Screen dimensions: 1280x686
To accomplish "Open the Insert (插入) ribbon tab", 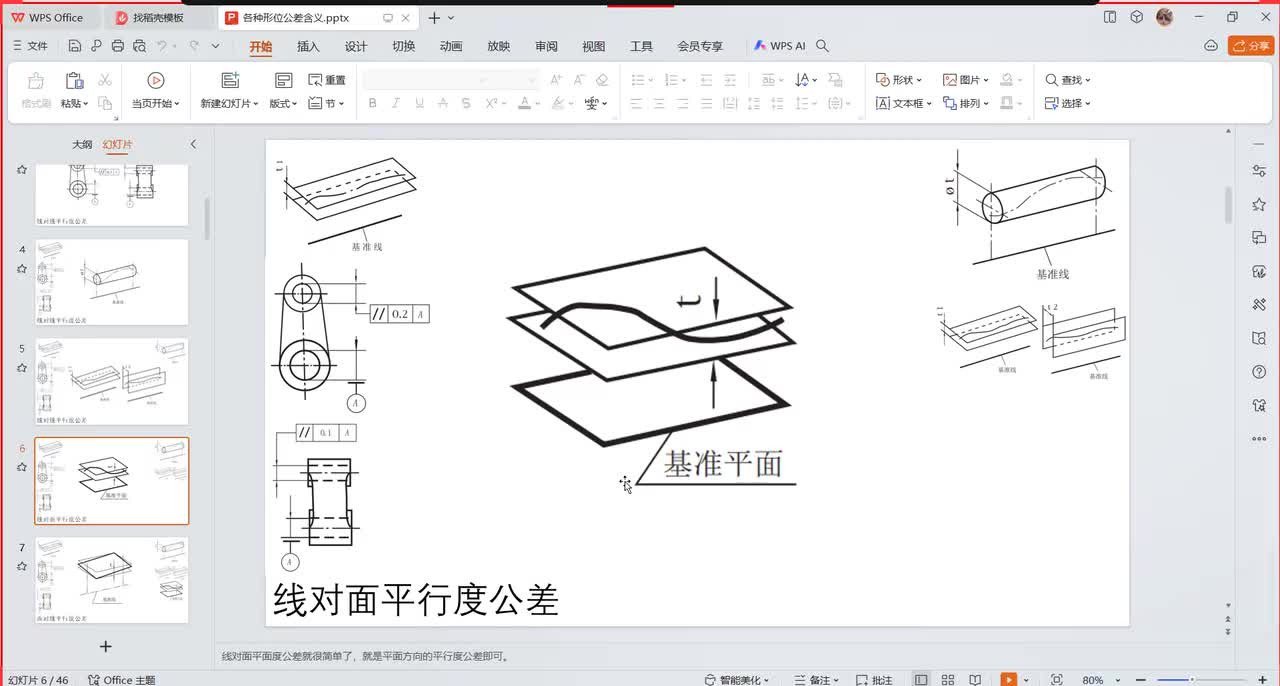I will pos(308,46).
